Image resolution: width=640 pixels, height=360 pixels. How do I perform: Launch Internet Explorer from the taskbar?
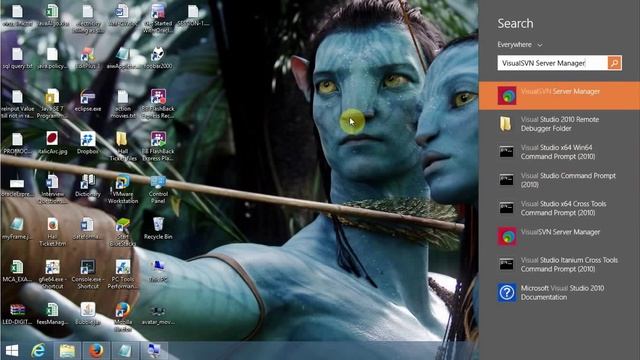point(38,351)
